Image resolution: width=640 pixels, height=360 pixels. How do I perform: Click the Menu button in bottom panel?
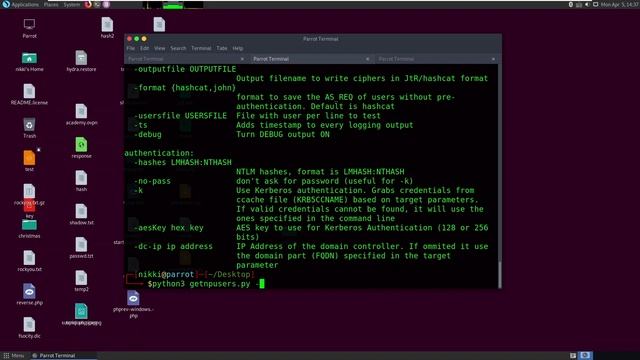tap(14, 356)
